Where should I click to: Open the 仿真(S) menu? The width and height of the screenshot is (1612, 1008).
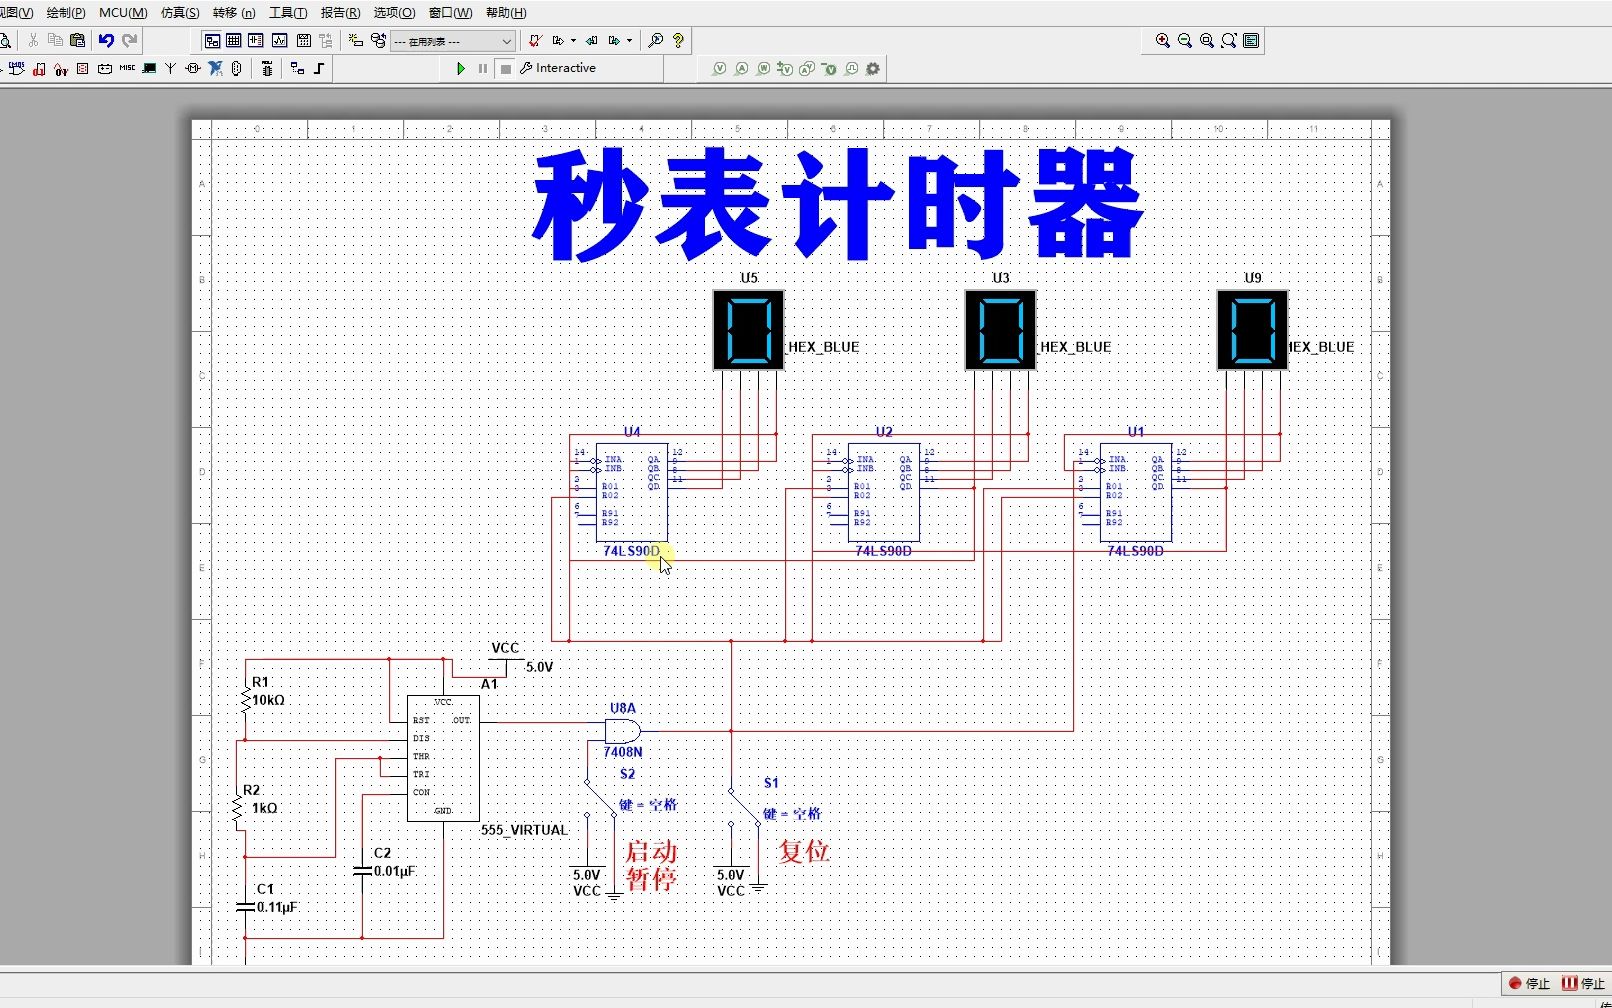[x=179, y=13]
